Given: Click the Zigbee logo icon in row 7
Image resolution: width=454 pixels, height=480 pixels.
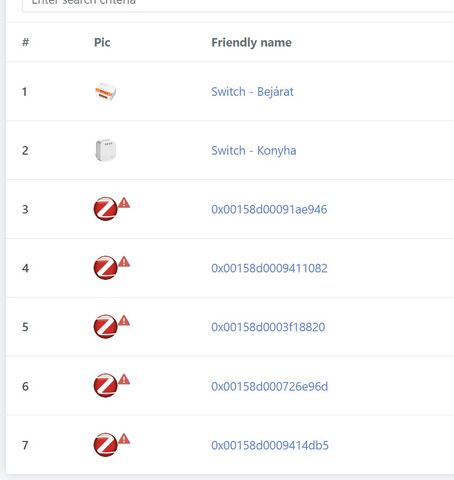Looking at the screenshot, I should 105,445.
